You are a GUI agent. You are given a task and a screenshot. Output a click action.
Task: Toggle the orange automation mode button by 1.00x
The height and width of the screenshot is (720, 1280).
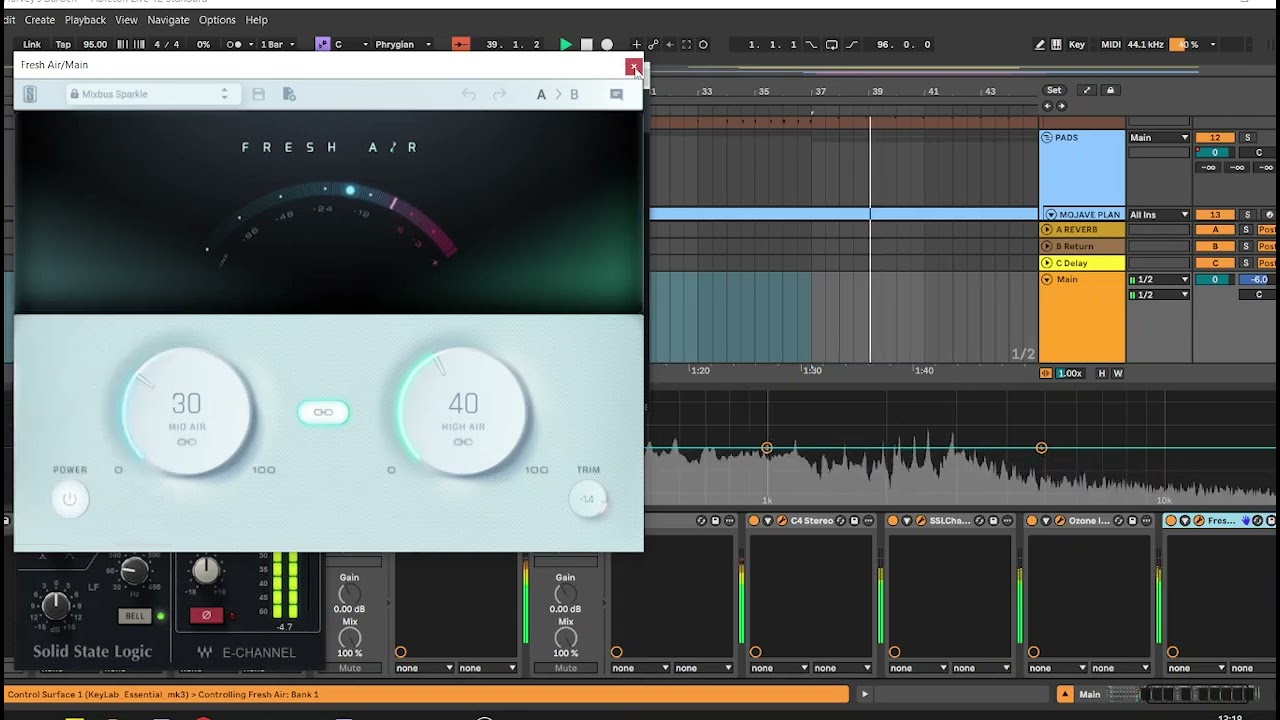[1046, 373]
